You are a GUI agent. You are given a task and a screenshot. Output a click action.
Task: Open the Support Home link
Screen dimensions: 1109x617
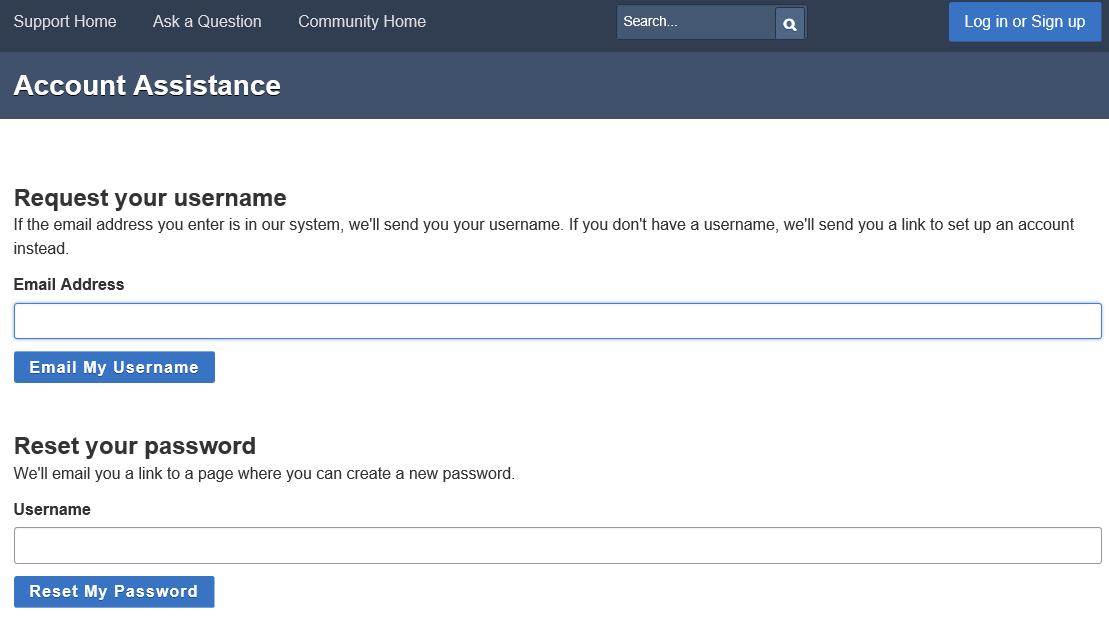(65, 21)
